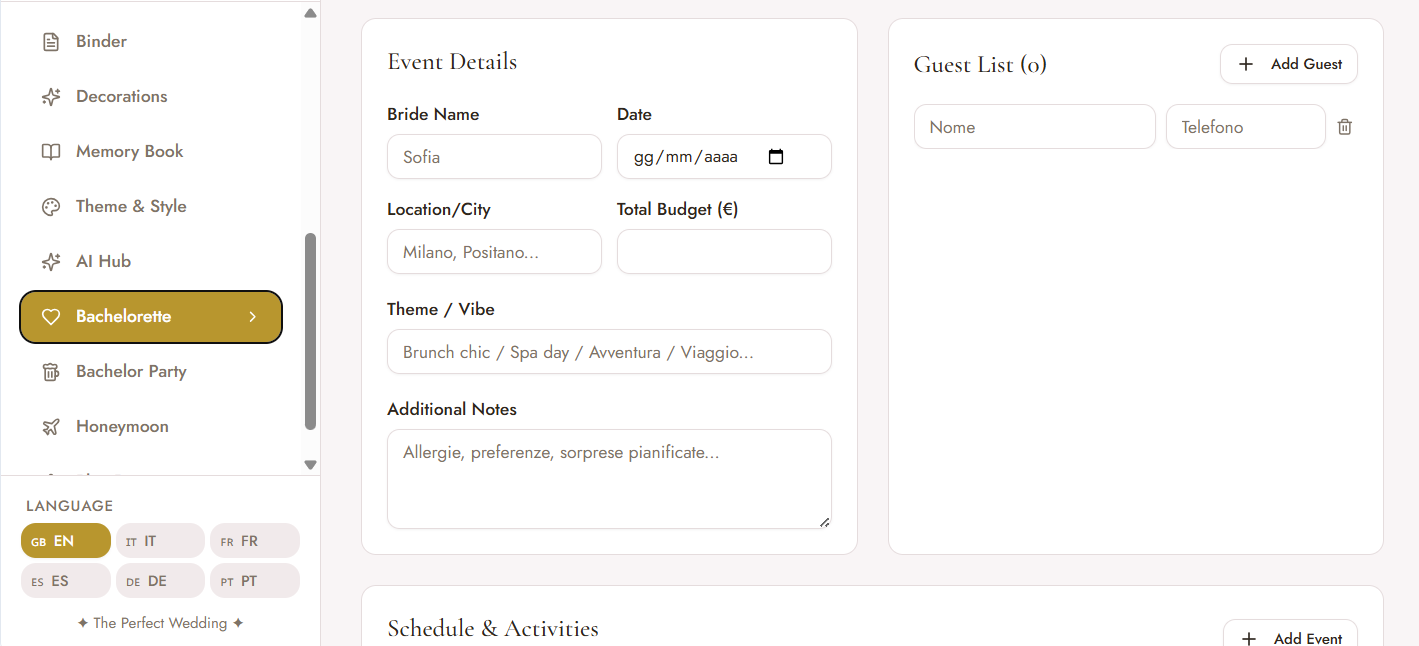Go to Memory Book section
The image size is (1419, 646).
[x=151, y=152]
